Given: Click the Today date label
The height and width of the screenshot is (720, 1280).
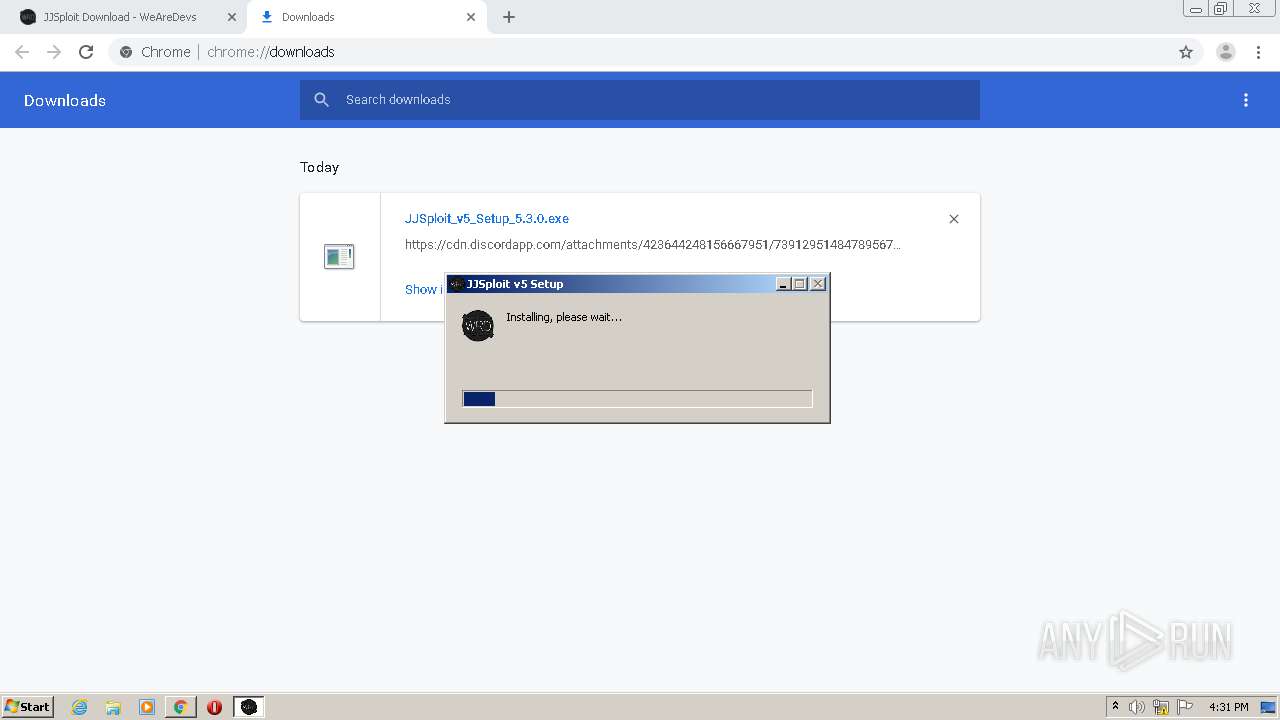Looking at the screenshot, I should pos(320,167).
